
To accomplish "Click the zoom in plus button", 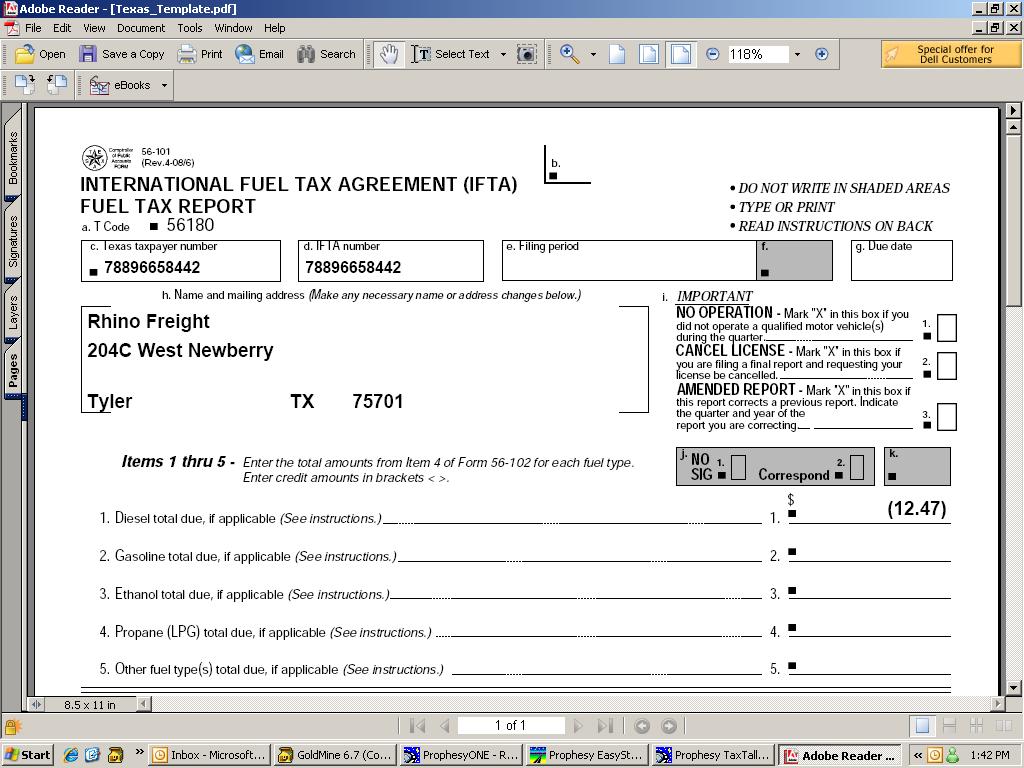I will pos(822,54).
